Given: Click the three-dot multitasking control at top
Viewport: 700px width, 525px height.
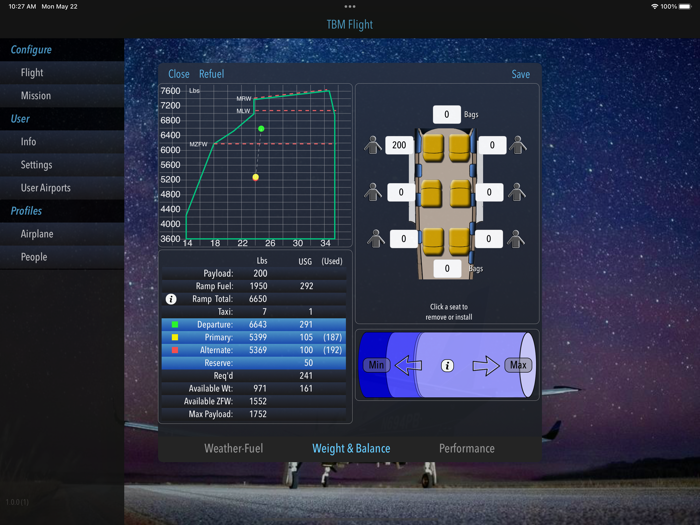Looking at the screenshot, I should pos(350,7).
